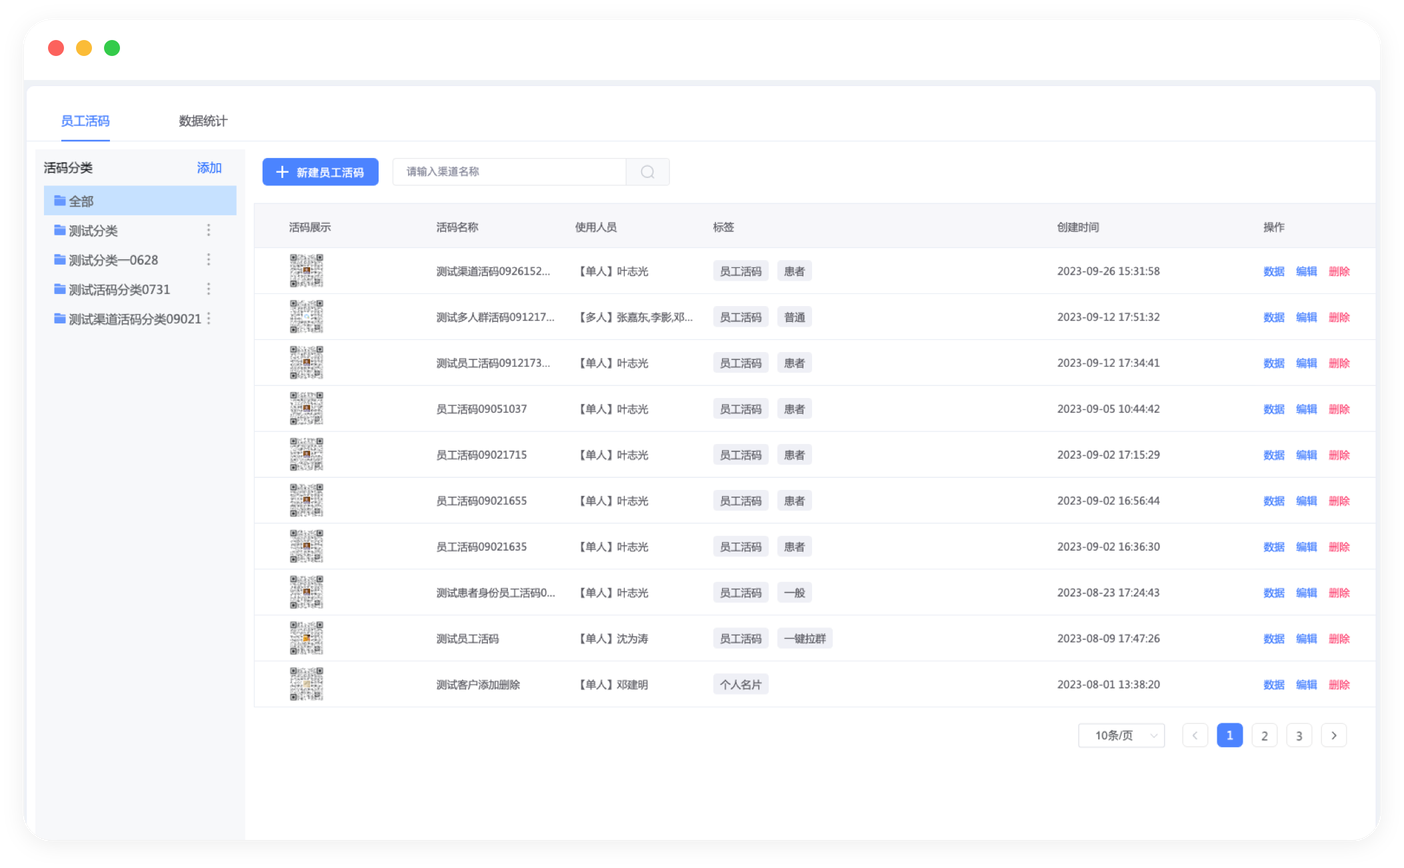Open options menu for 测试分类 folder

tap(208, 230)
